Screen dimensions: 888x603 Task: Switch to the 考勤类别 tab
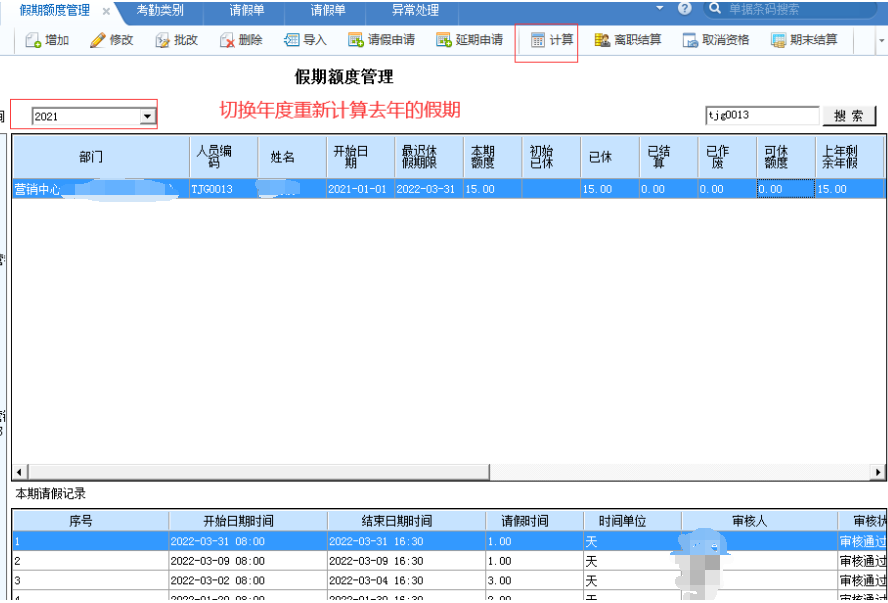tap(160, 10)
